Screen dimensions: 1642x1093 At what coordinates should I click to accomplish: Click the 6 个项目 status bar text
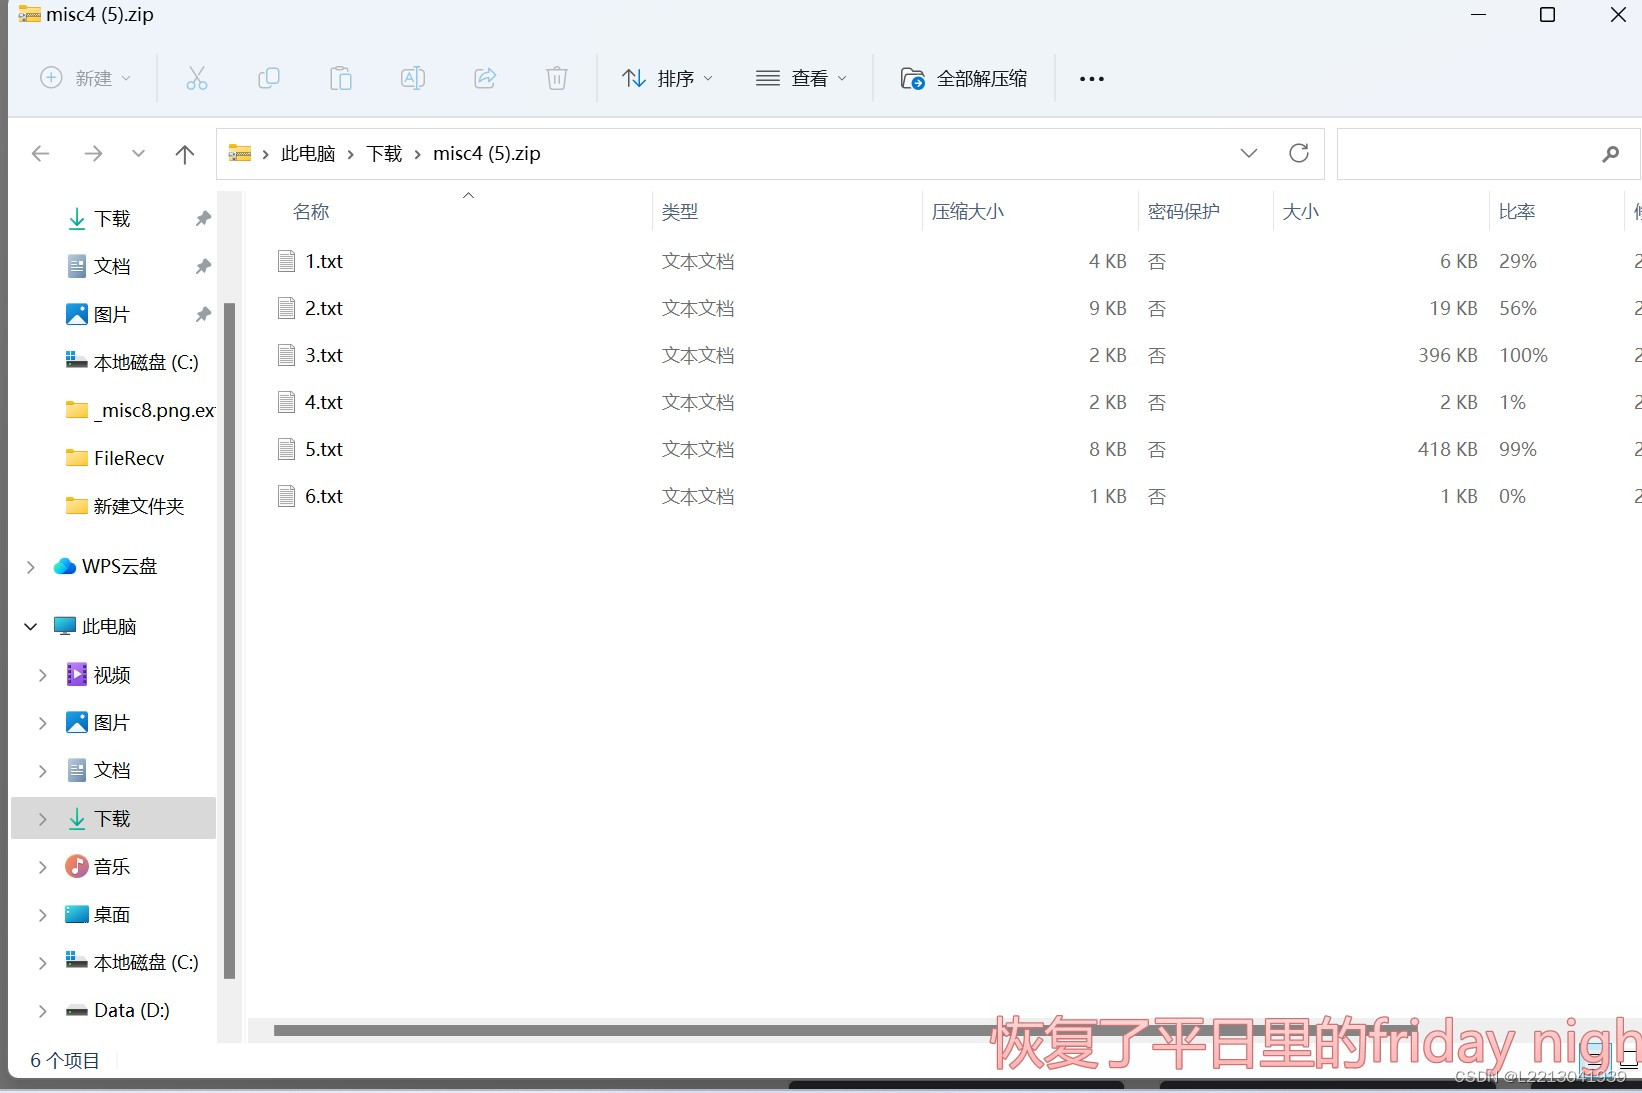pyautogui.click(x=65, y=1060)
